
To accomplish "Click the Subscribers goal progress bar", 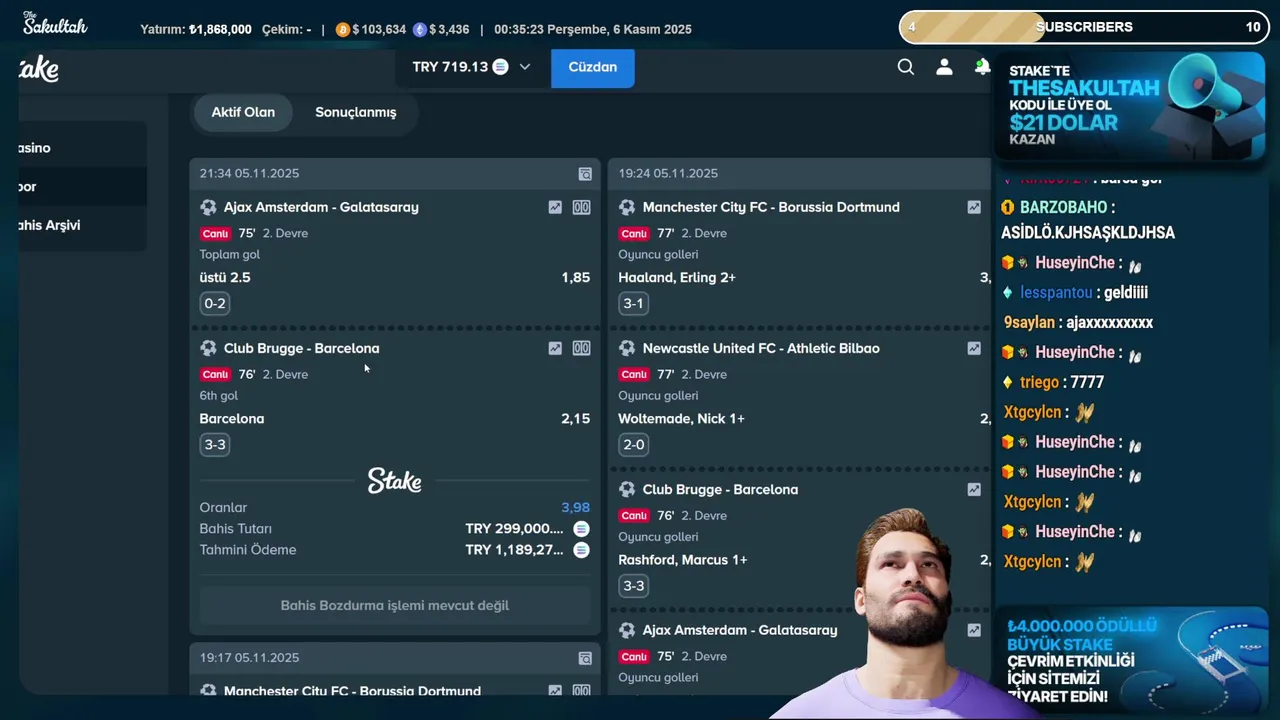I will click(x=1084, y=27).
